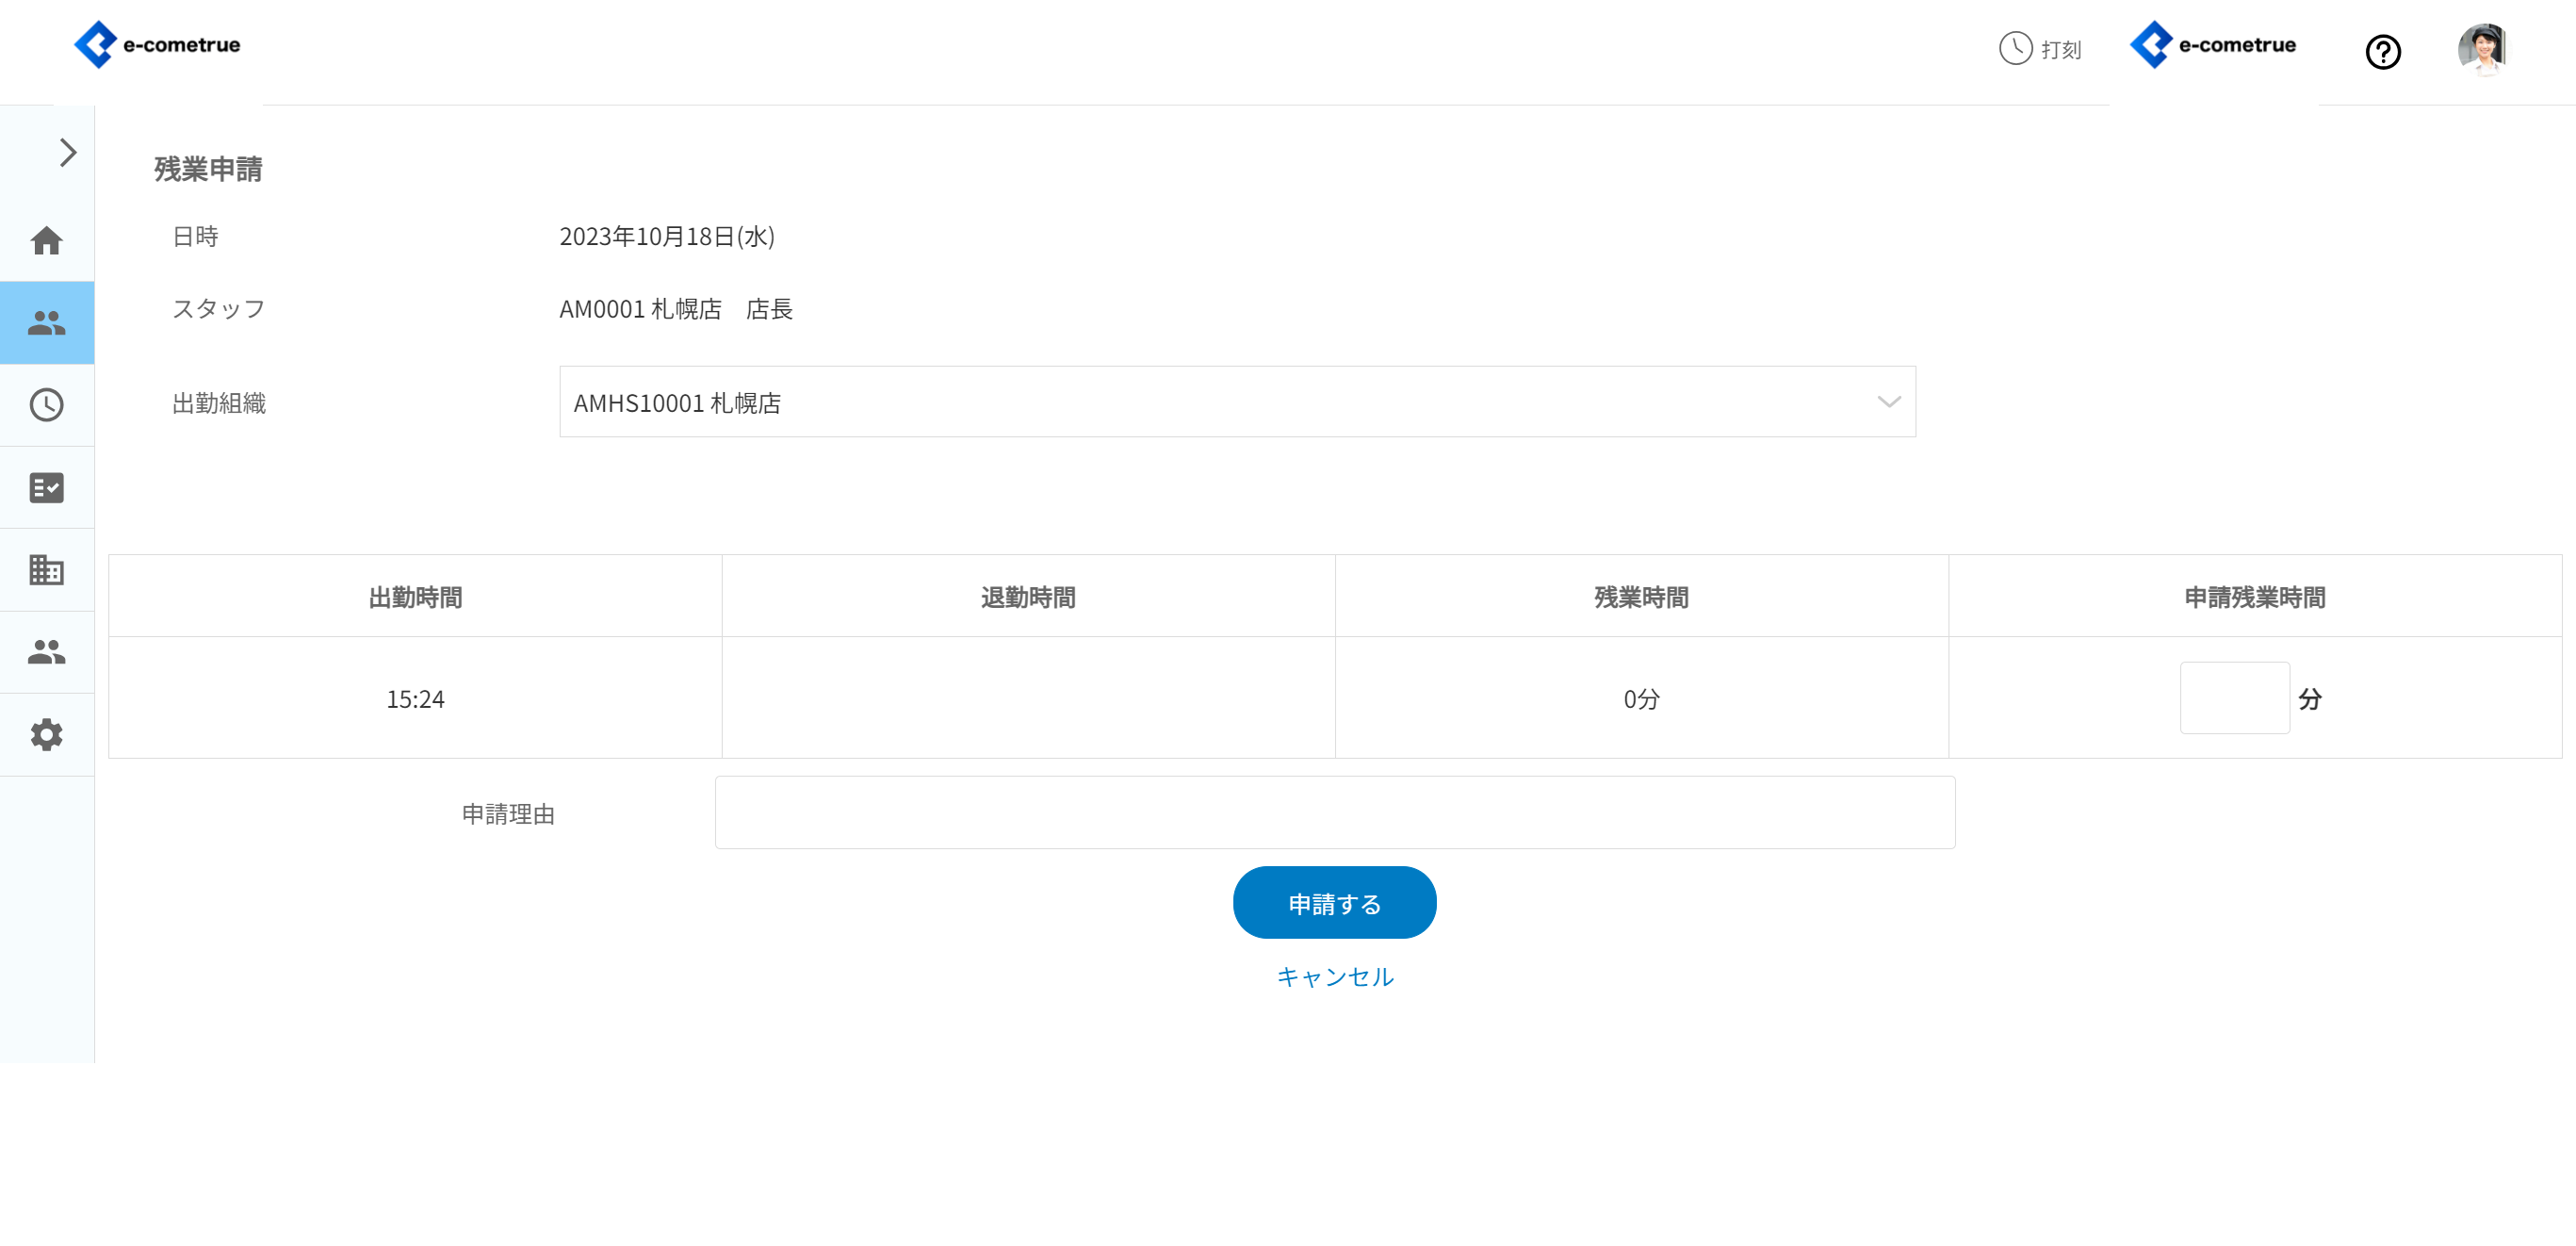
Task: Click the 打刻 clock icon
Action: pos(2015,48)
